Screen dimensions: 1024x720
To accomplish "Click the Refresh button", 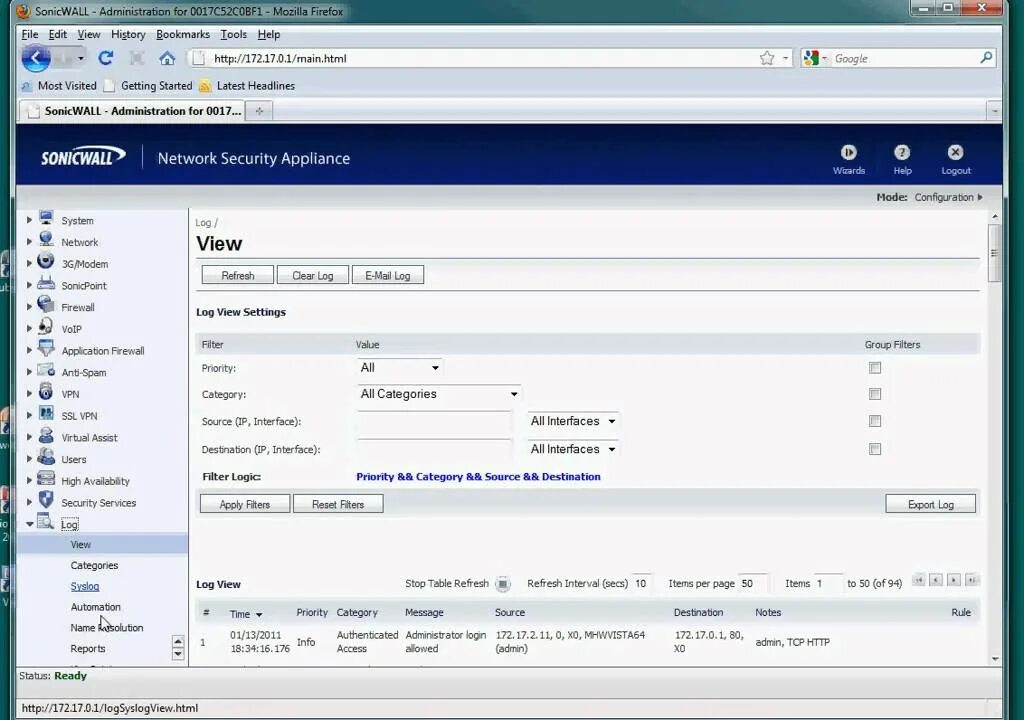I will (238, 276).
